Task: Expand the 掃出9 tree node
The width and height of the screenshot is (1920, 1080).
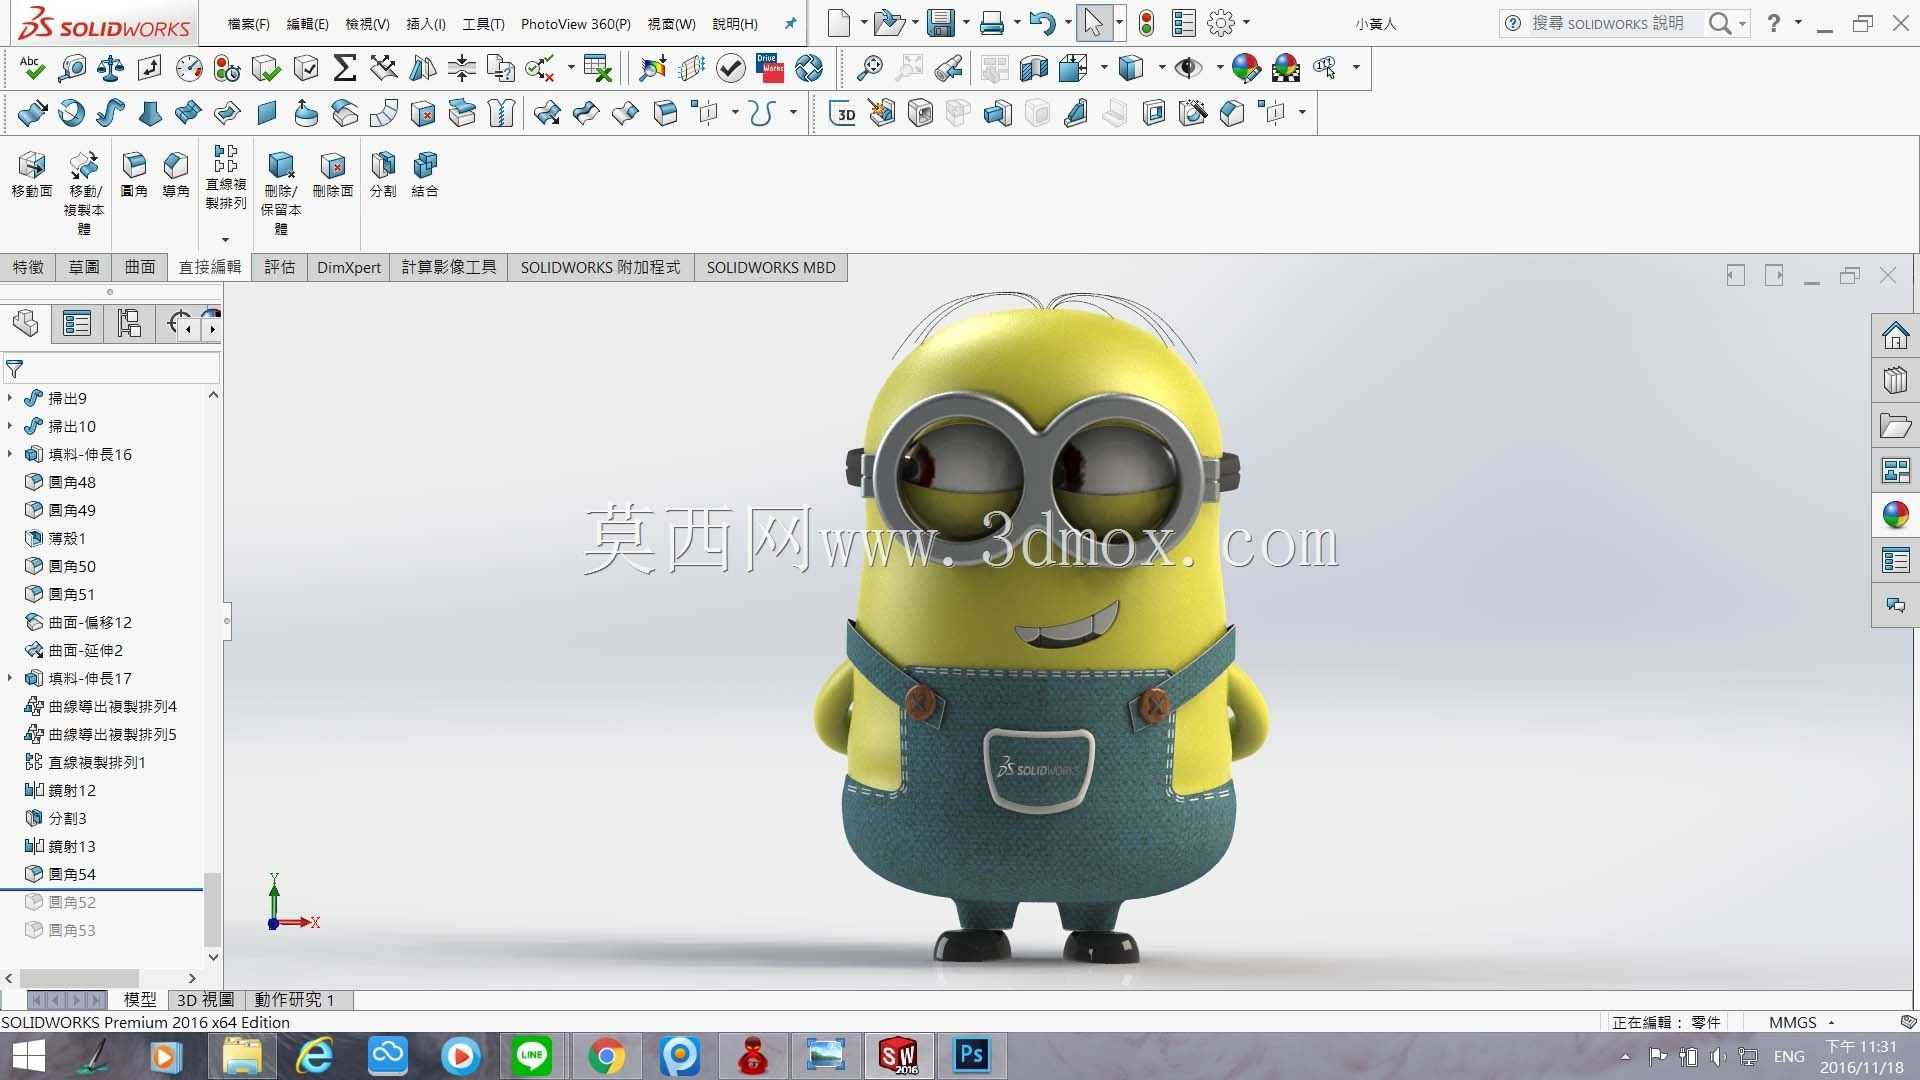Action: coord(10,398)
